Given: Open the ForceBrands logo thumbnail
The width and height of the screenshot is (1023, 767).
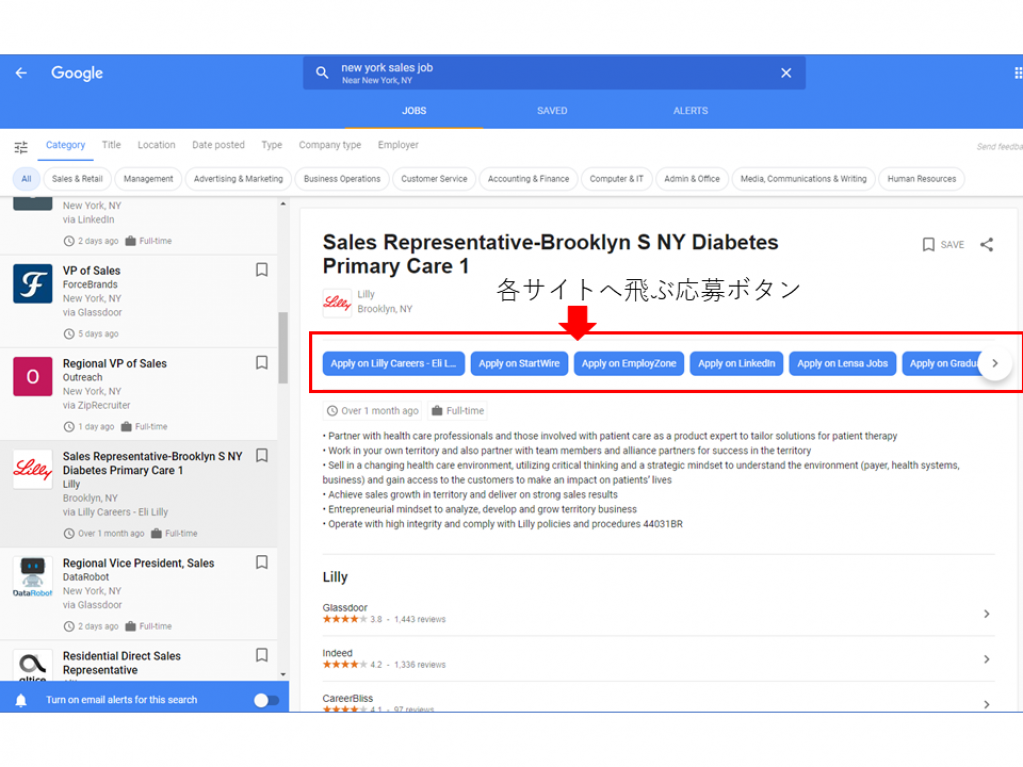Looking at the screenshot, I should 33,284.
